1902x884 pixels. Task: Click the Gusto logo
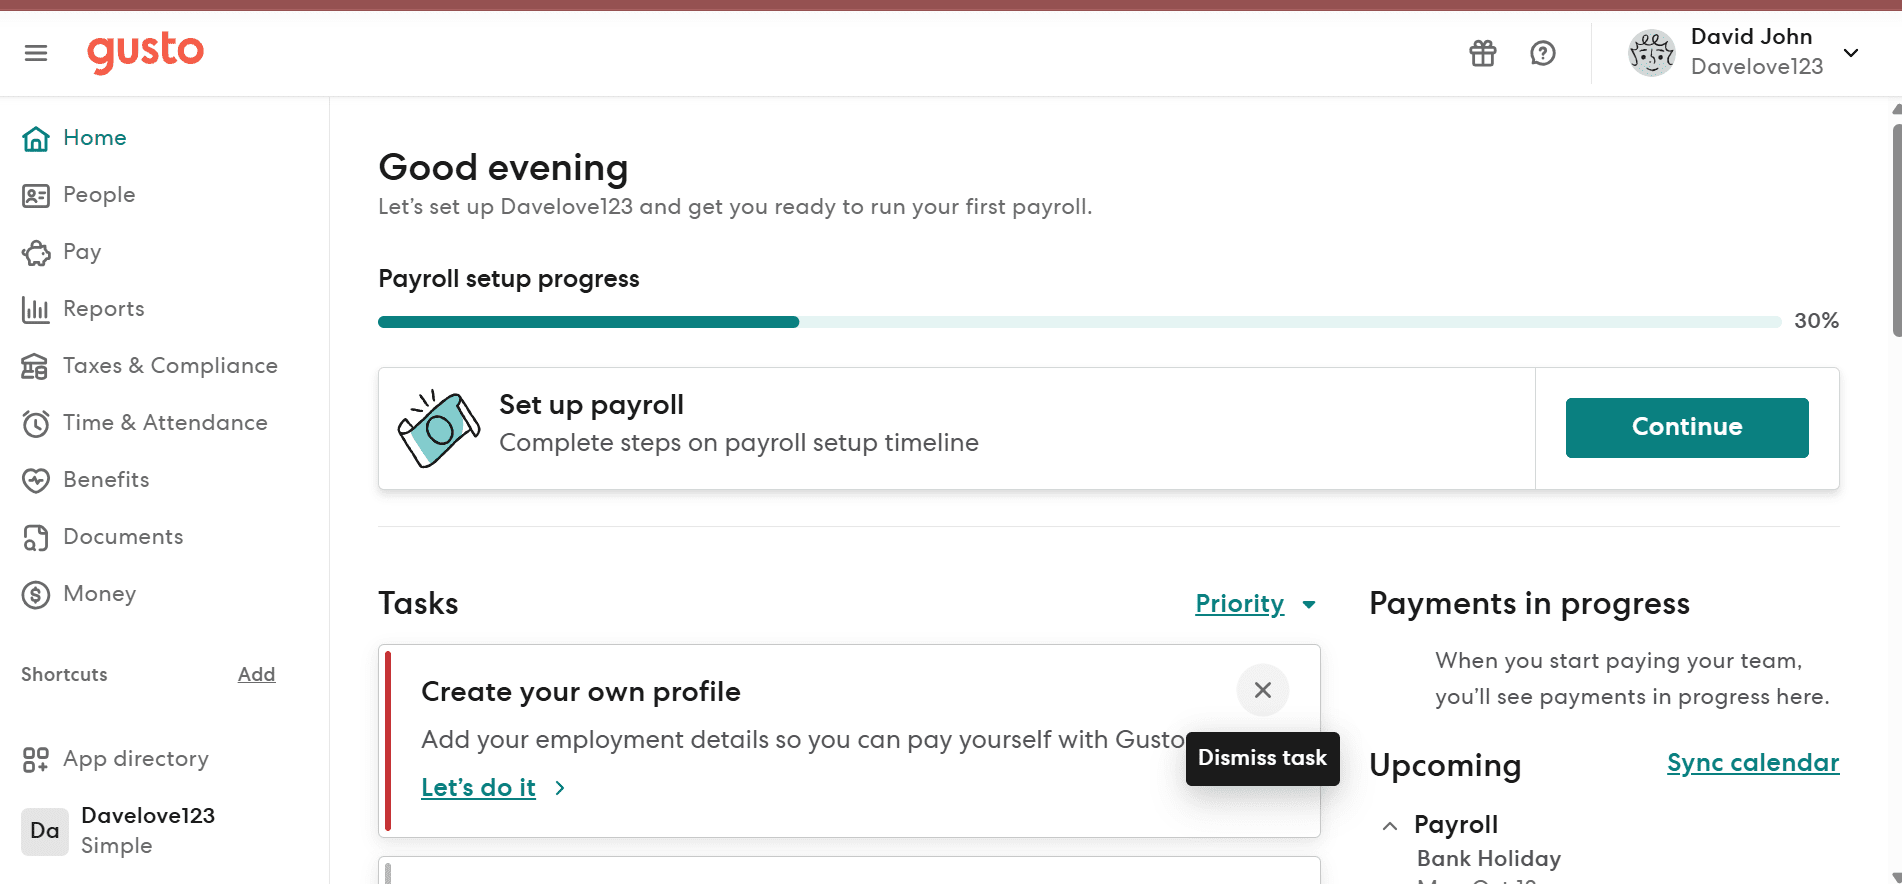(145, 52)
